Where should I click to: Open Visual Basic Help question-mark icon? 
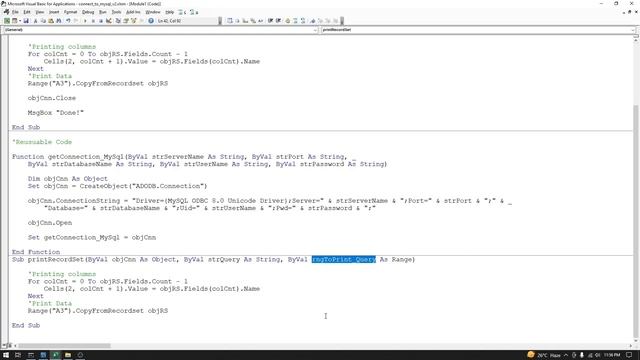tap(151, 21)
